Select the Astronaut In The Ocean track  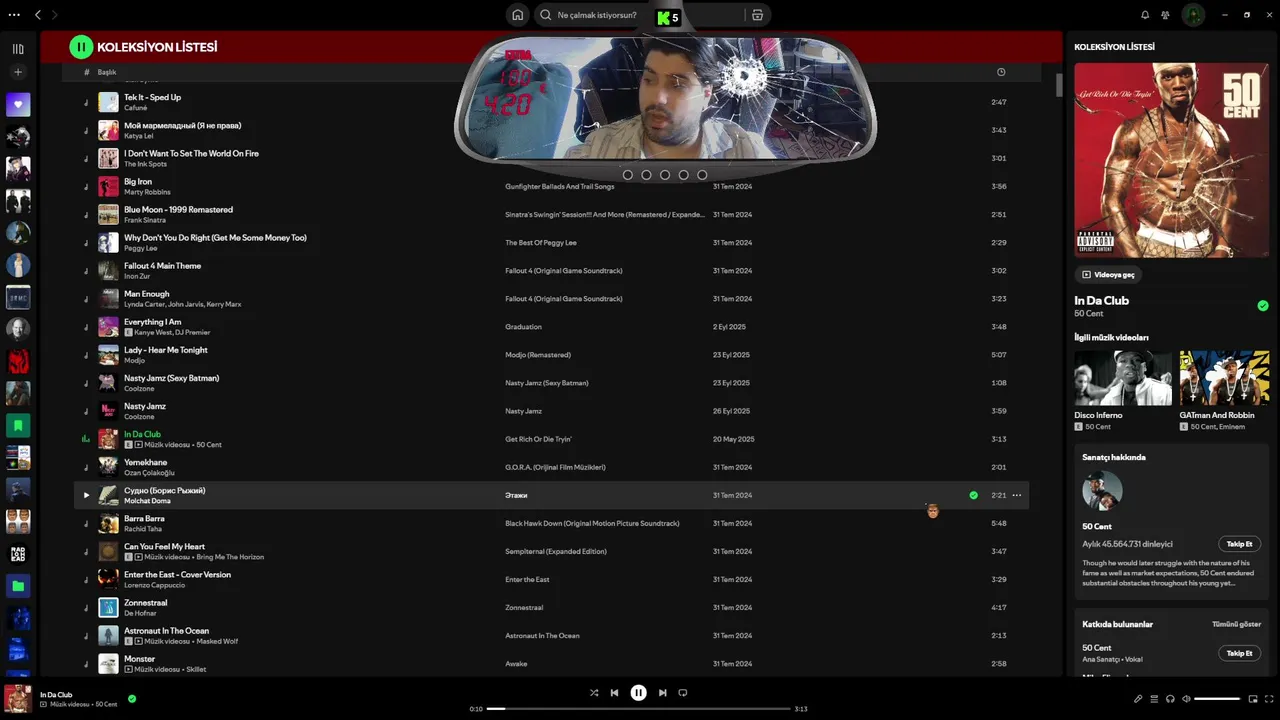(x=552, y=635)
